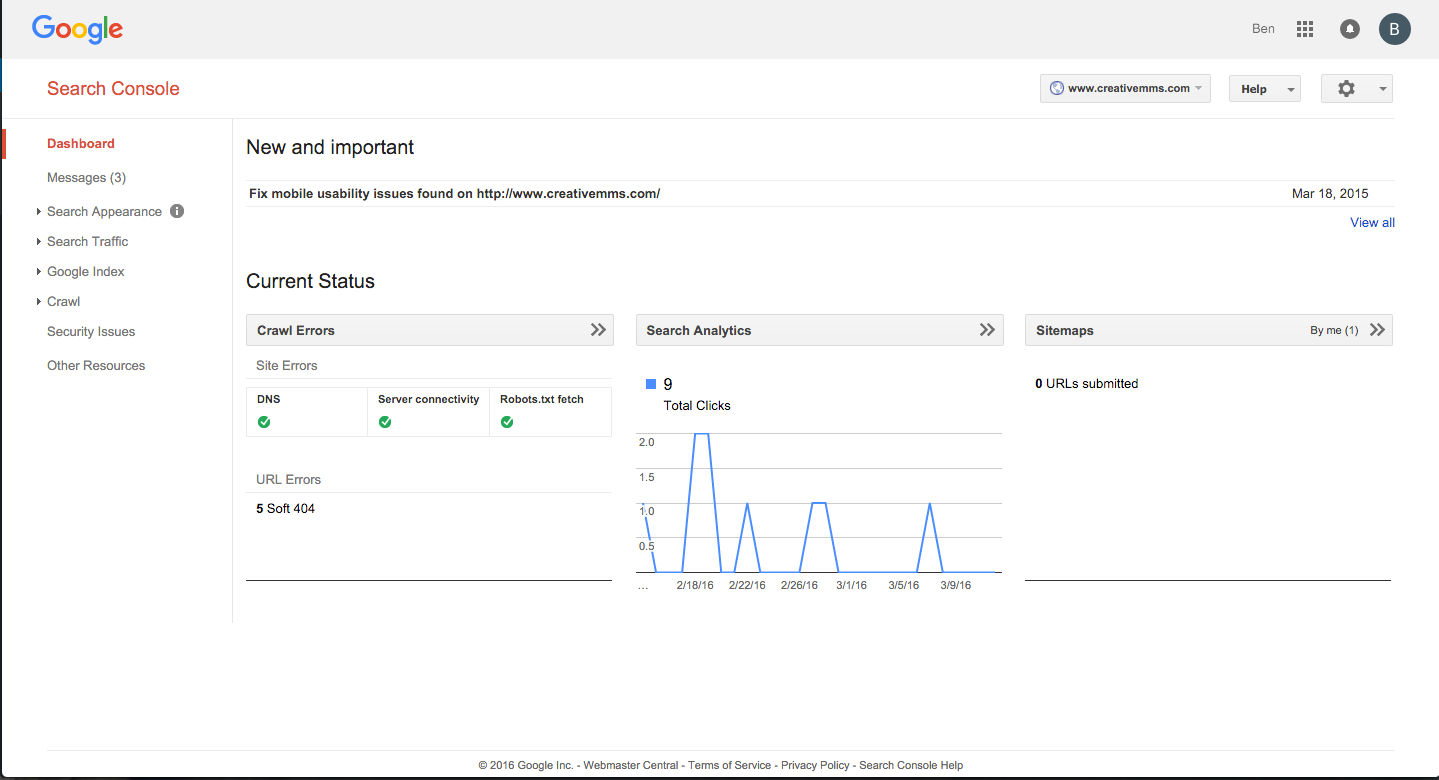Open the 5 Soft 404 errors
1439x780 pixels.
coord(285,508)
